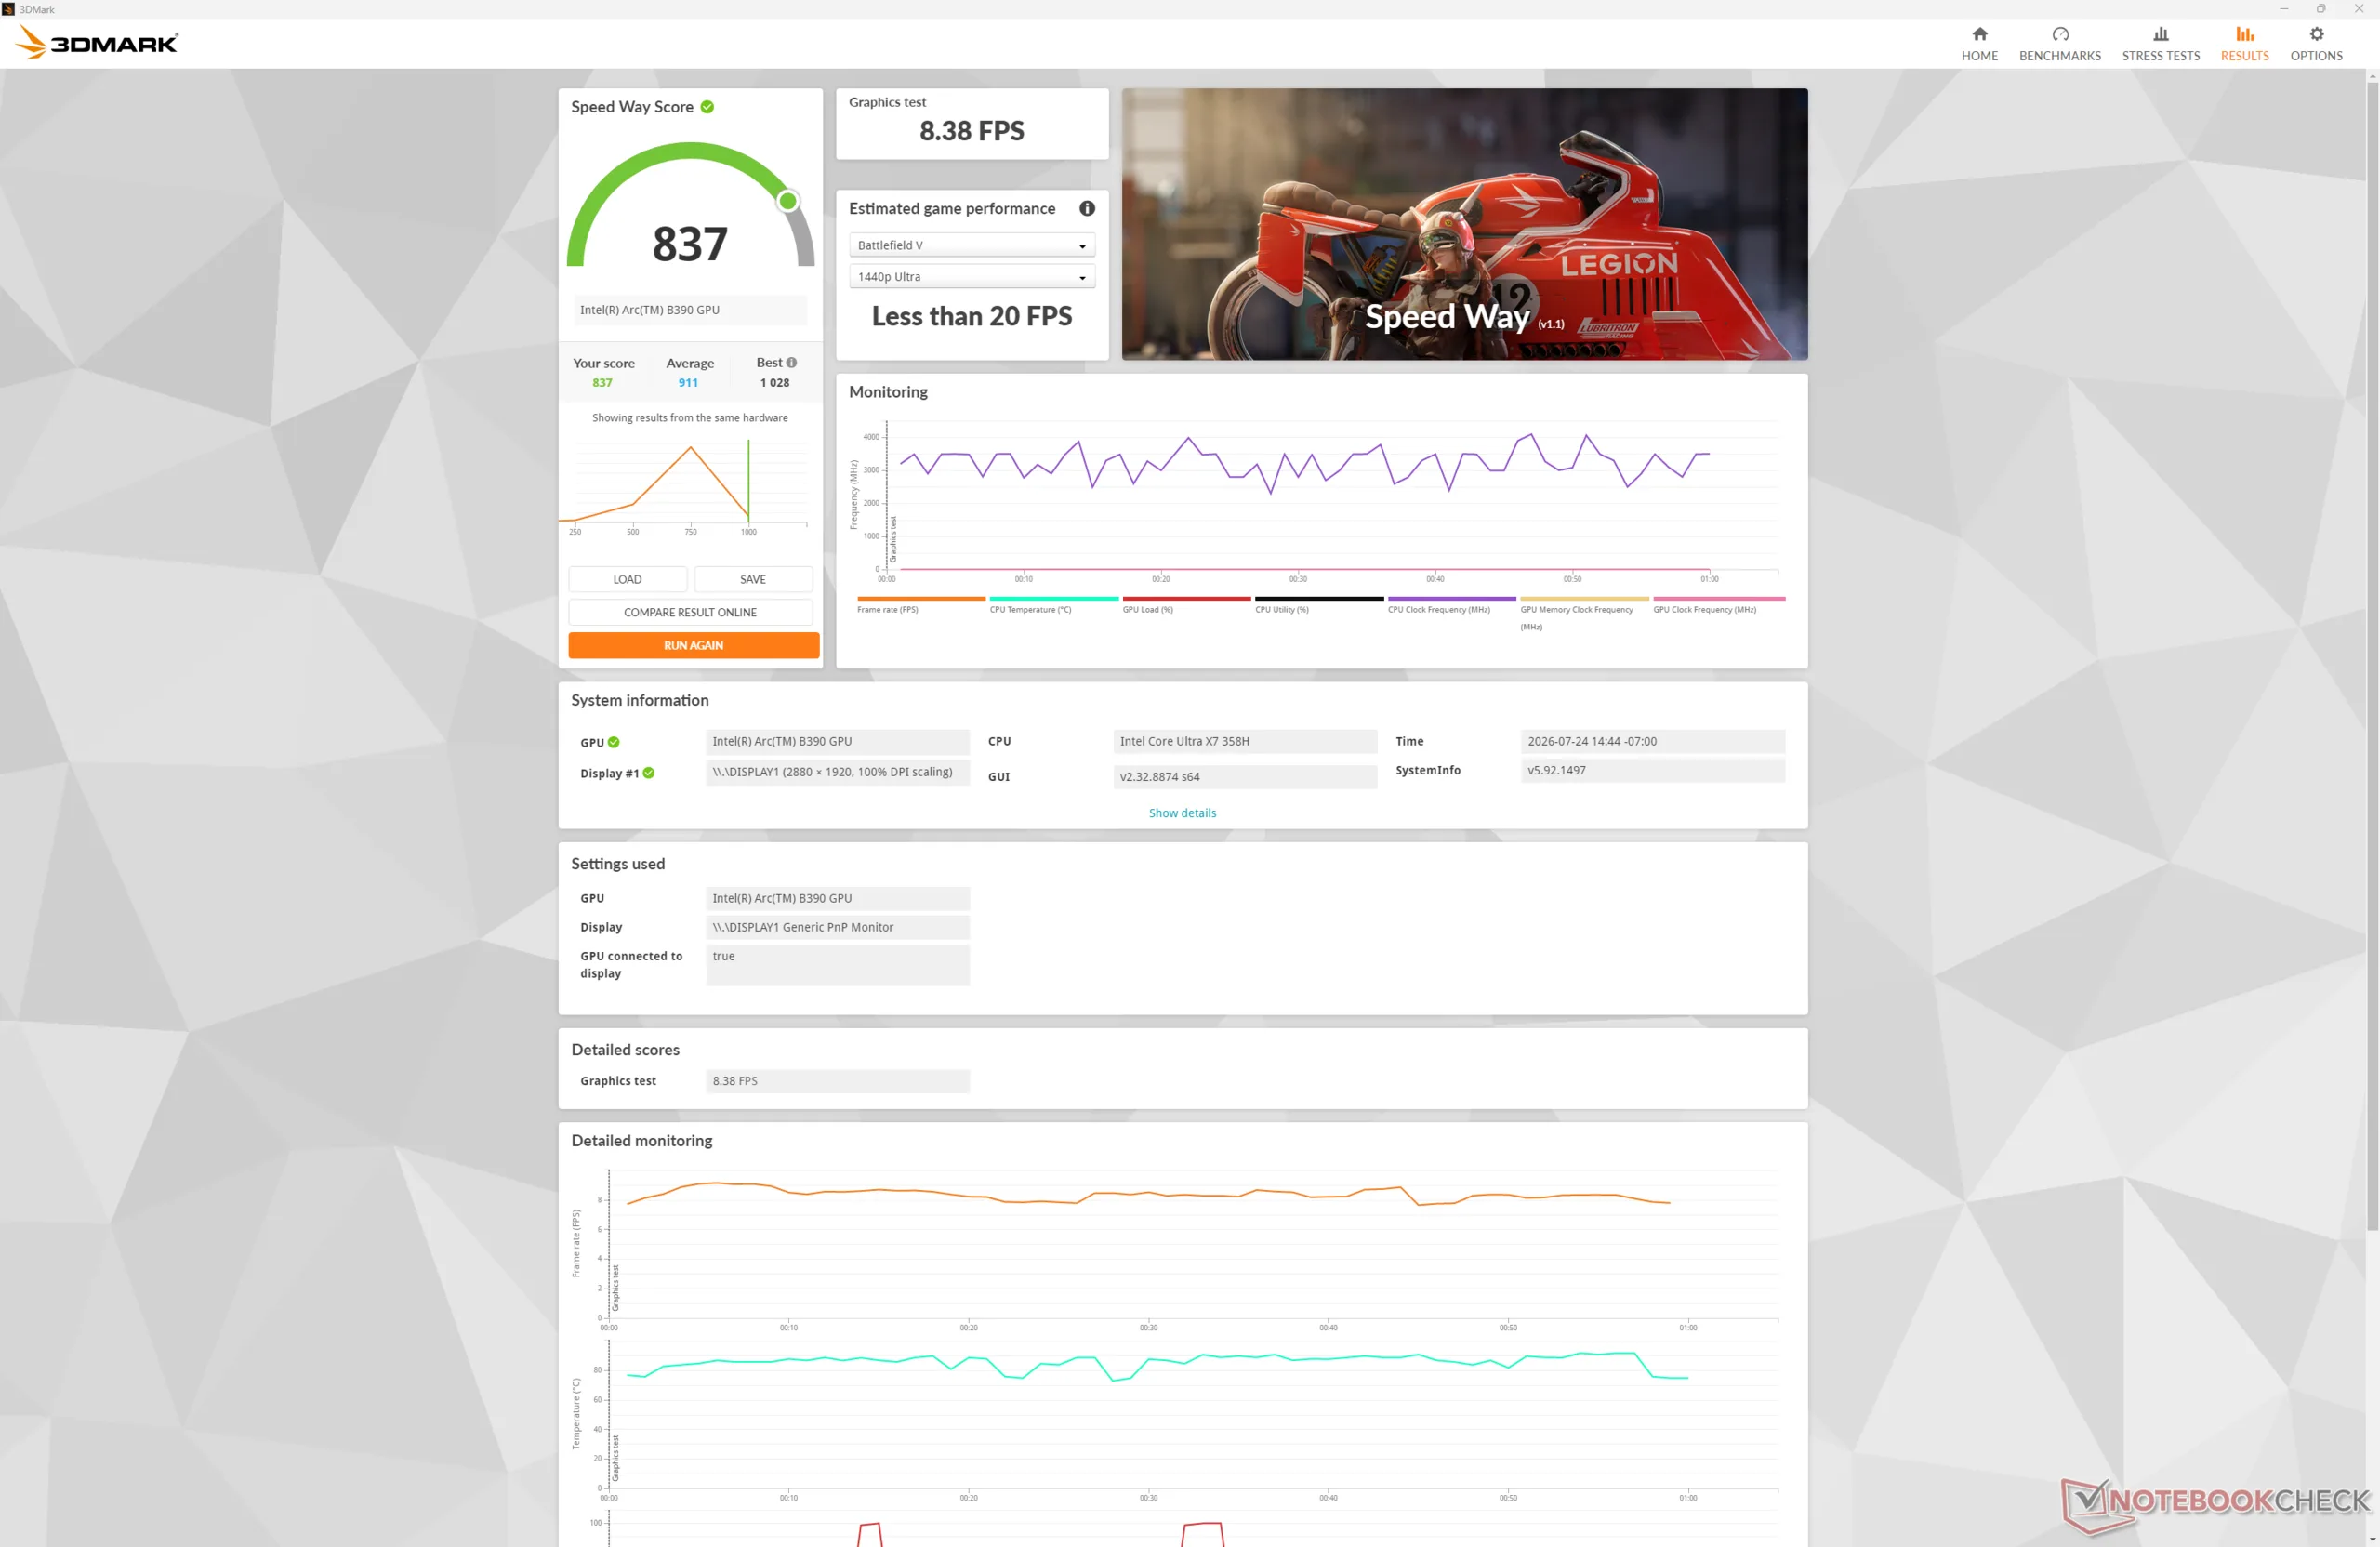Click the Average score value 911
This screenshot has width=2380, height=1547.
[x=688, y=382]
